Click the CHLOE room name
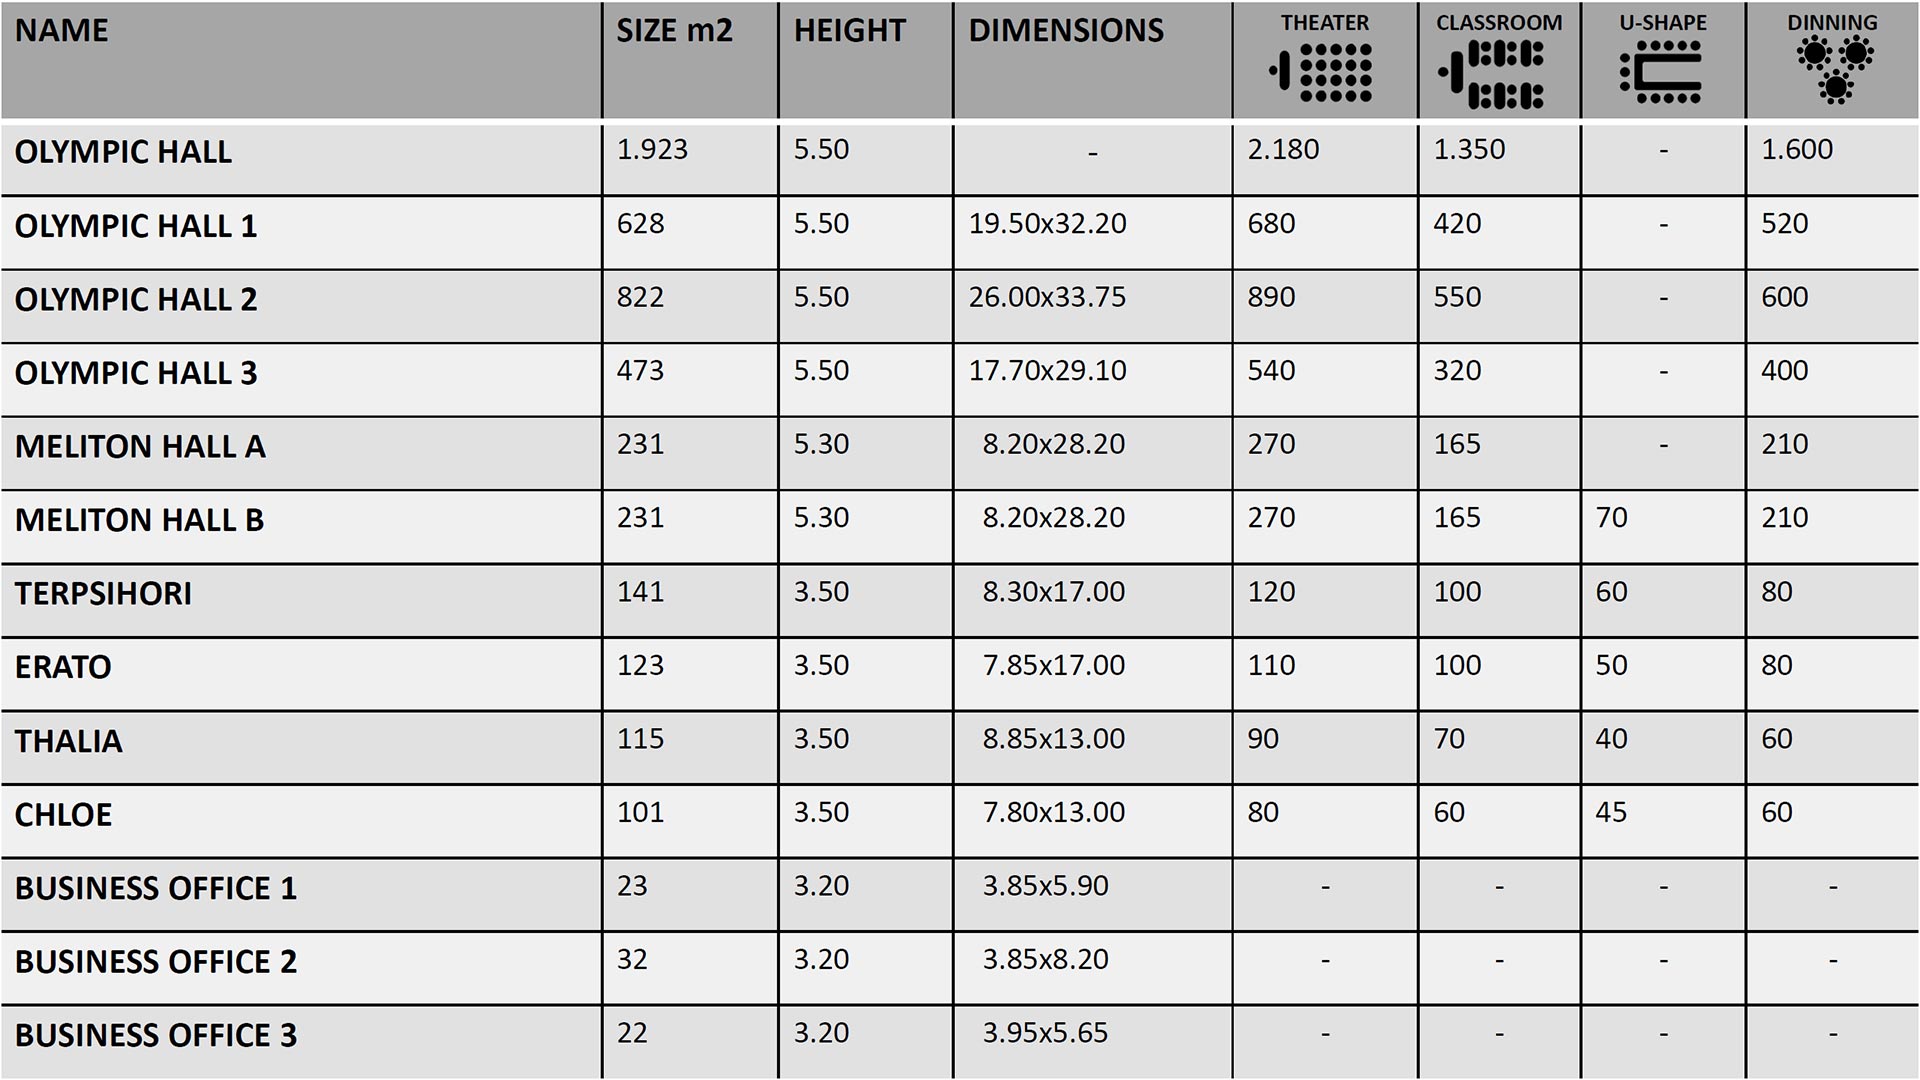 tap(63, 815)
